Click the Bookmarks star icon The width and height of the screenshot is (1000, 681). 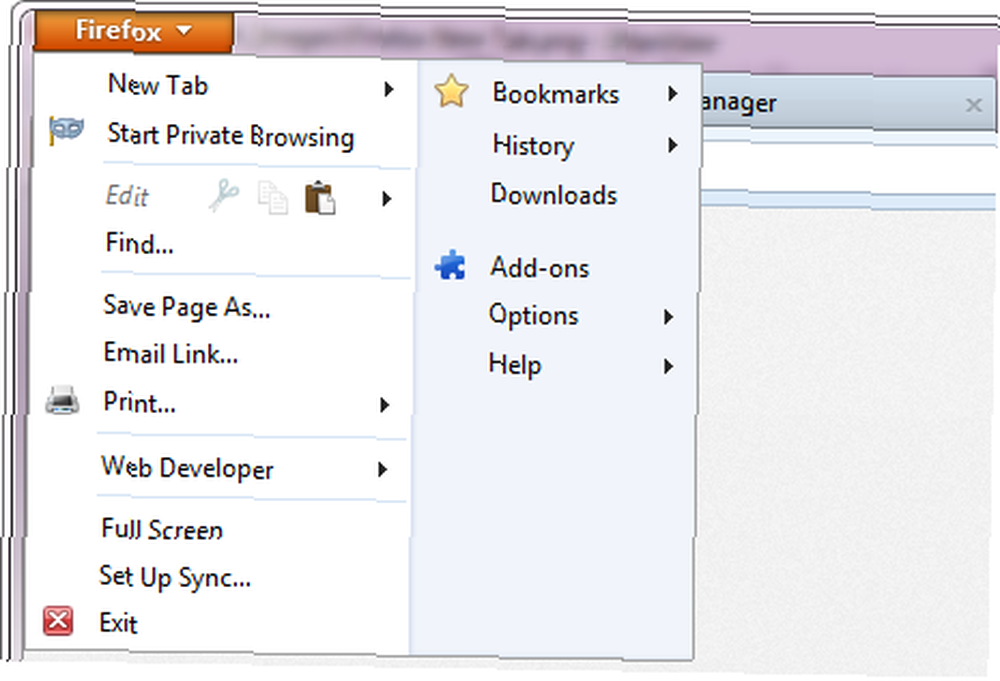pos(452,91)
